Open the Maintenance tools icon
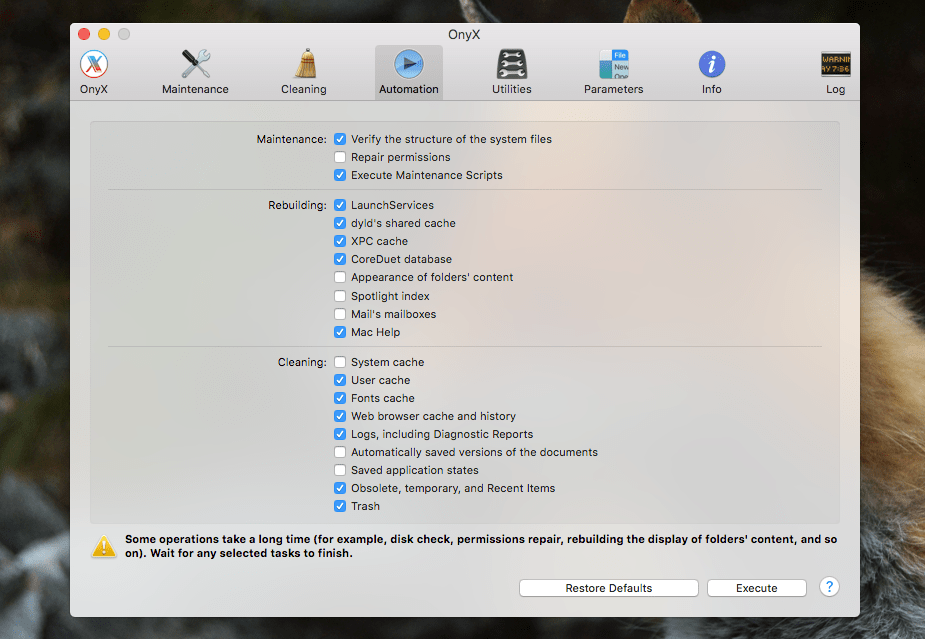This screenshot has width=925, height=639. [x=195, y=64]
